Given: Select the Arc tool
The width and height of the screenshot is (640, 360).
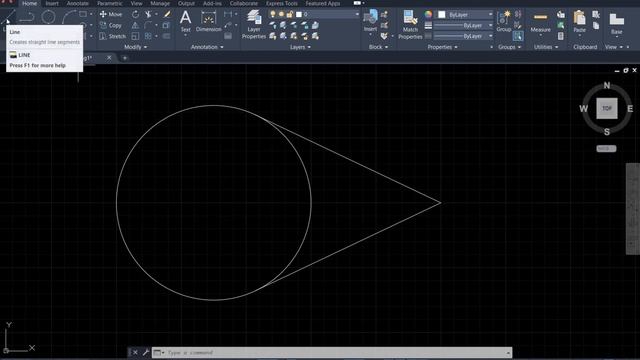Looking at the screenshot, I should (69, 17).
